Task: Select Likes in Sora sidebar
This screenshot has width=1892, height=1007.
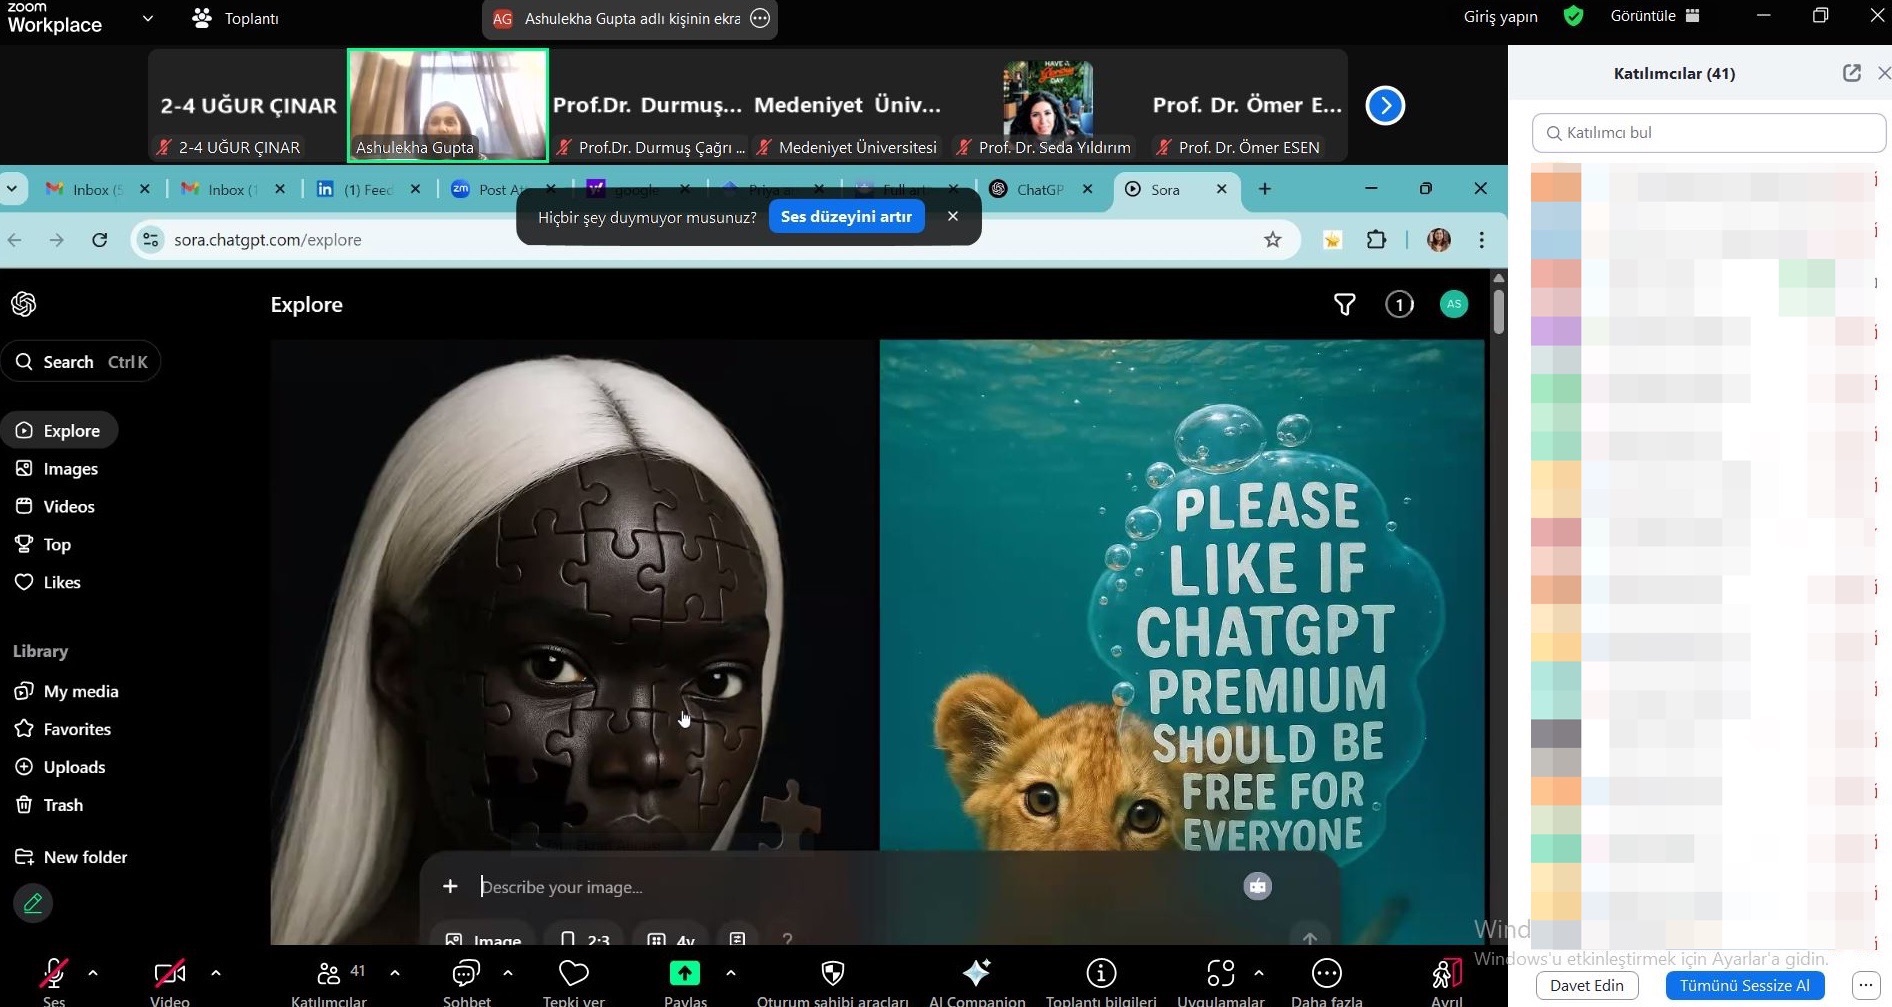Action: (x=48, y=583)
